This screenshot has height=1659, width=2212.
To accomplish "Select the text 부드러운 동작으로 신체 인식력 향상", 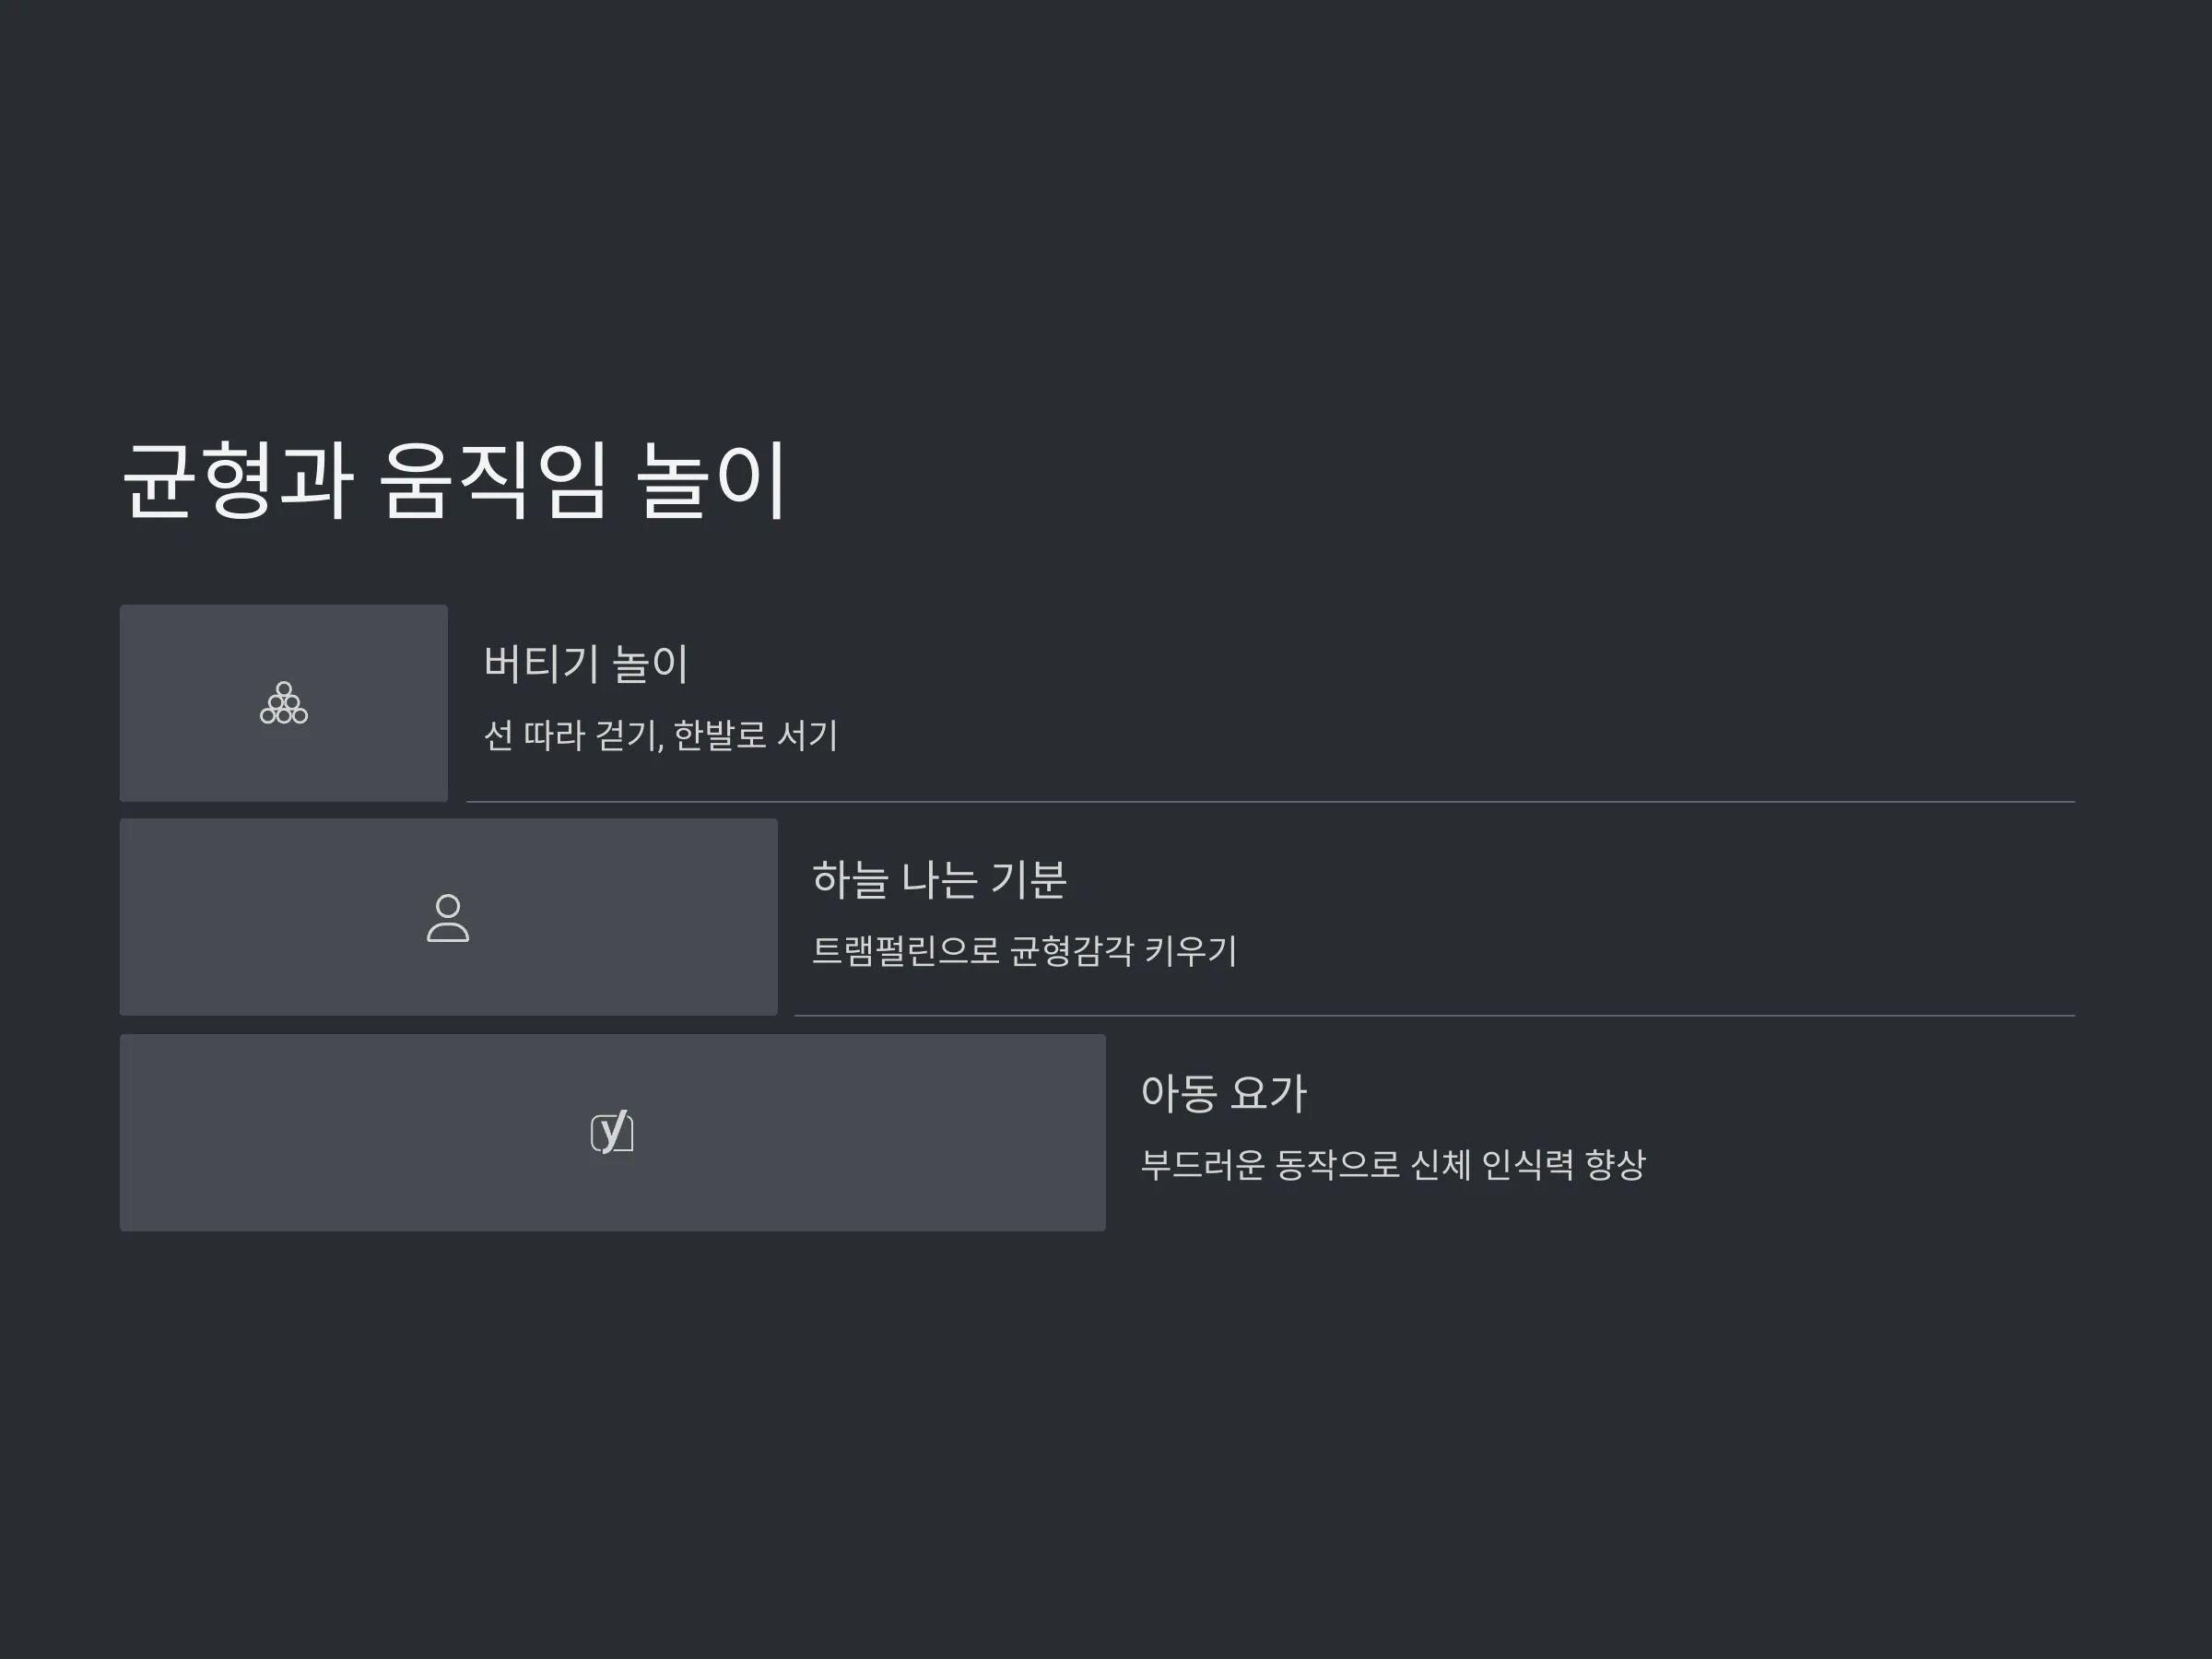I will tap(1393, 1165).
